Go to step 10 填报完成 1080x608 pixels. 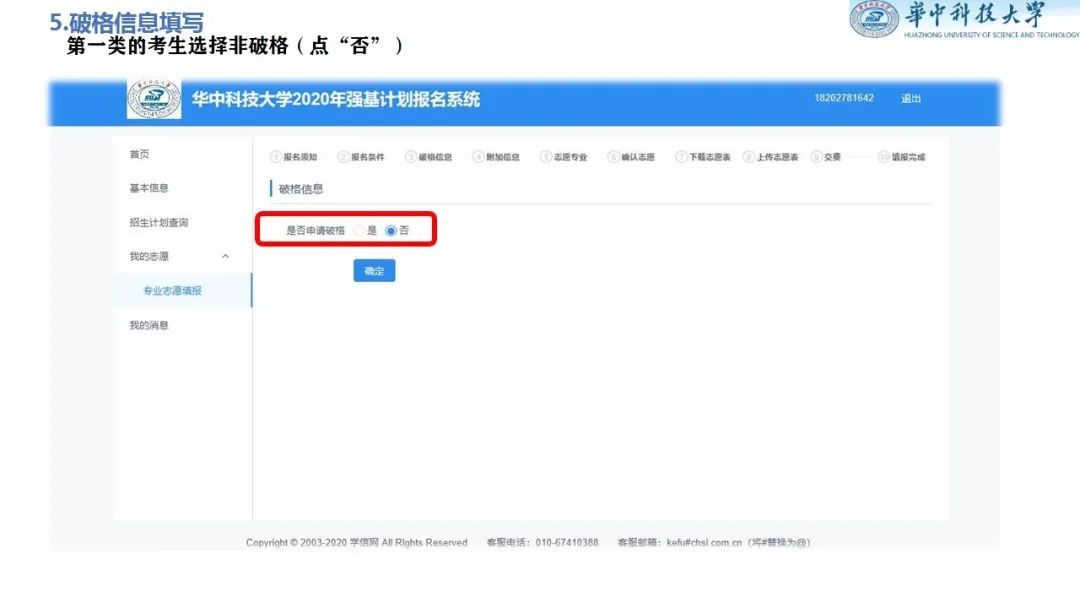tap(902, 157)
